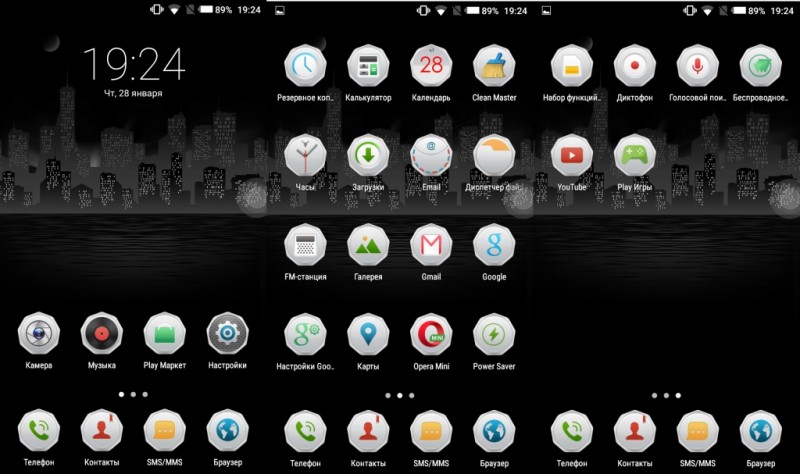This screenshot has height=474, width=800.
Task: Open Диспетчер фай.. file manager
Action: (494, 156)
